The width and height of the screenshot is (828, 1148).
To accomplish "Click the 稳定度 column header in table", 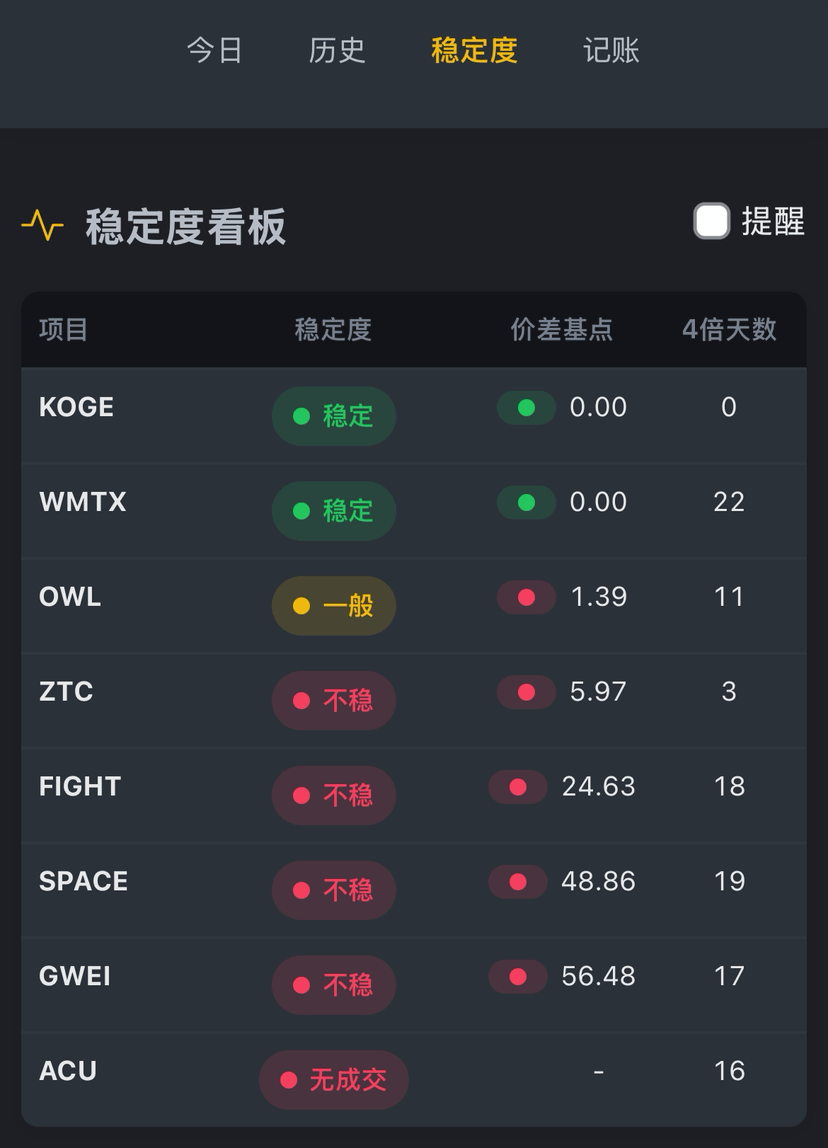I will [x=333, y=329].
